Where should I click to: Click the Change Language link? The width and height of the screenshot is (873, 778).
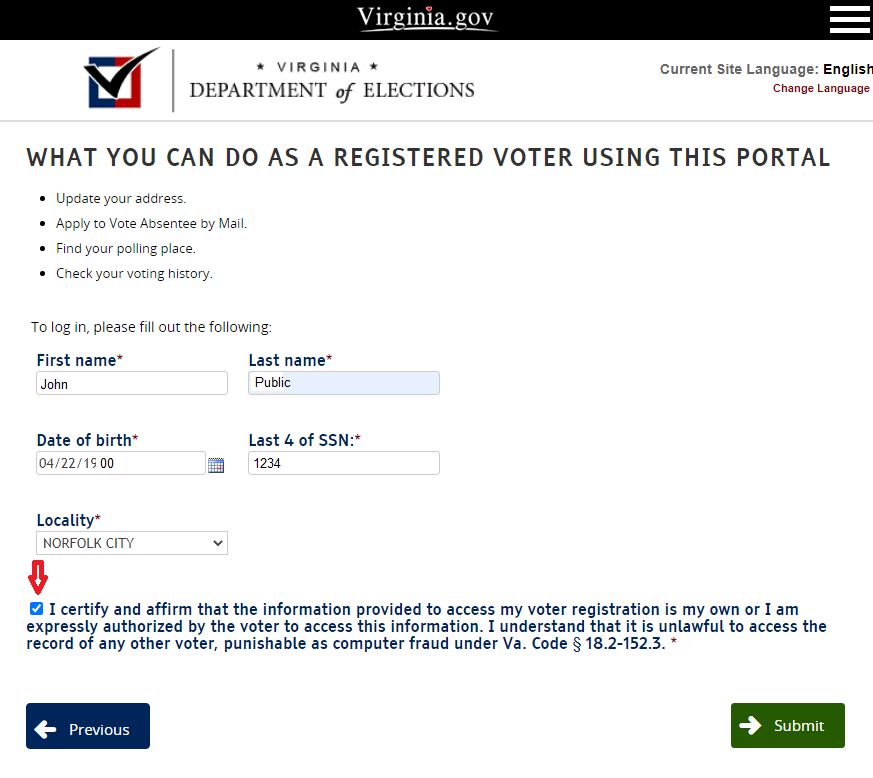point(820,88)
